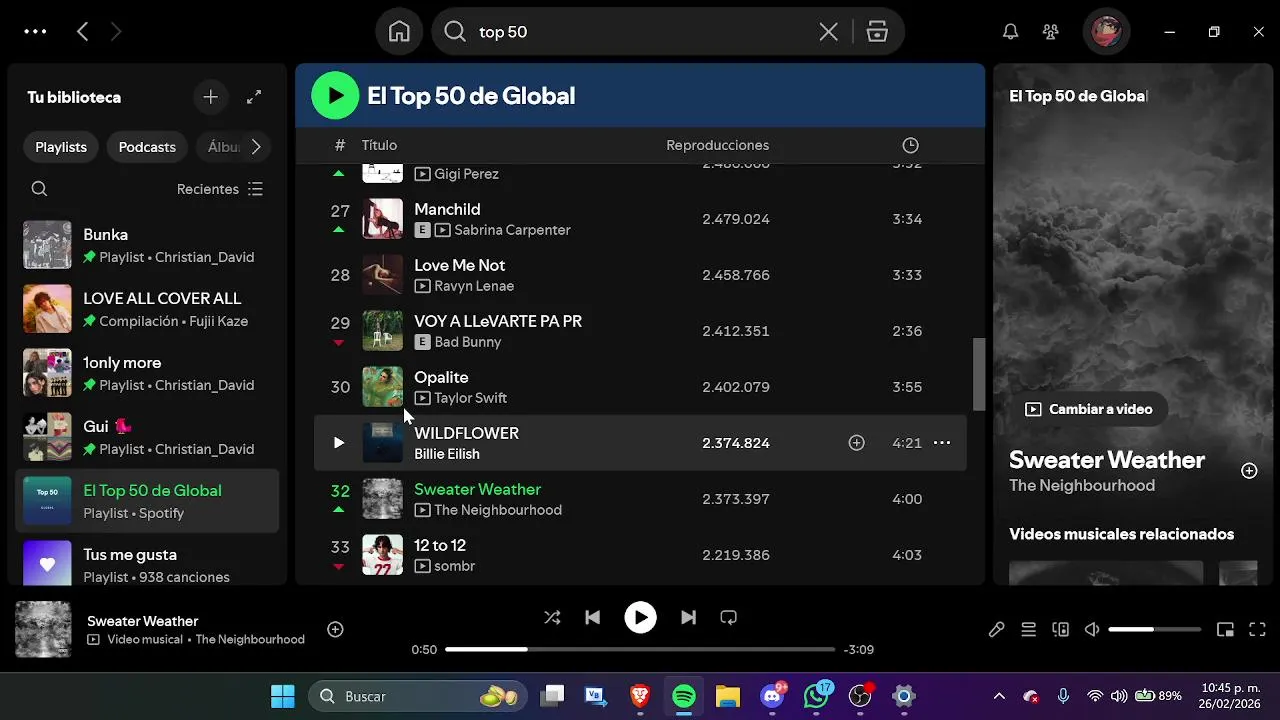Open the Sabrina Carpenter artist link
The width and height of the screenshot is (1280, 720).
point(512,230)
